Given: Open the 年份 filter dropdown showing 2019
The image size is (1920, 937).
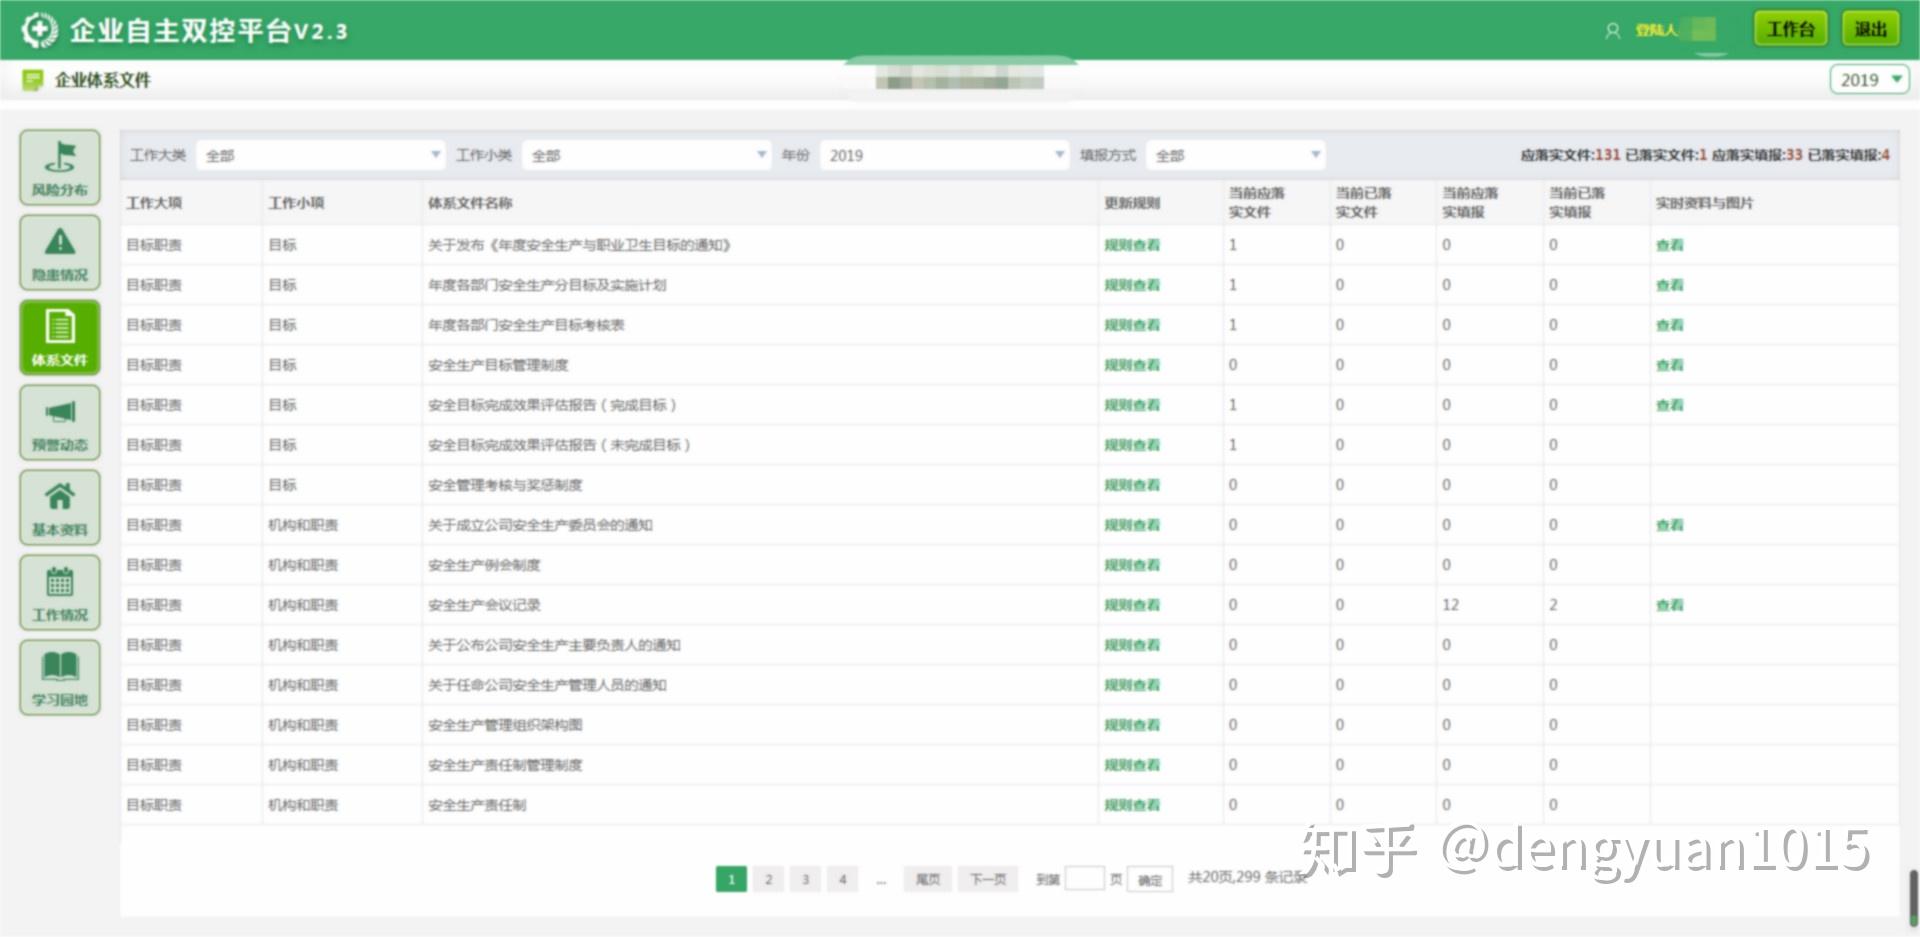Looking at the screenshot, I should (x=944, y=155).
